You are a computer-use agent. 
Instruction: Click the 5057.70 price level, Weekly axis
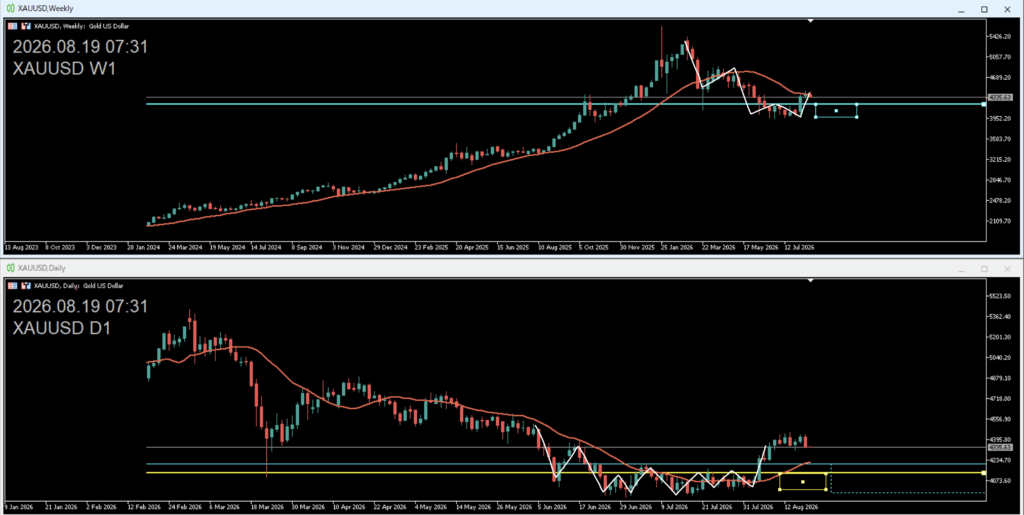1000,57
